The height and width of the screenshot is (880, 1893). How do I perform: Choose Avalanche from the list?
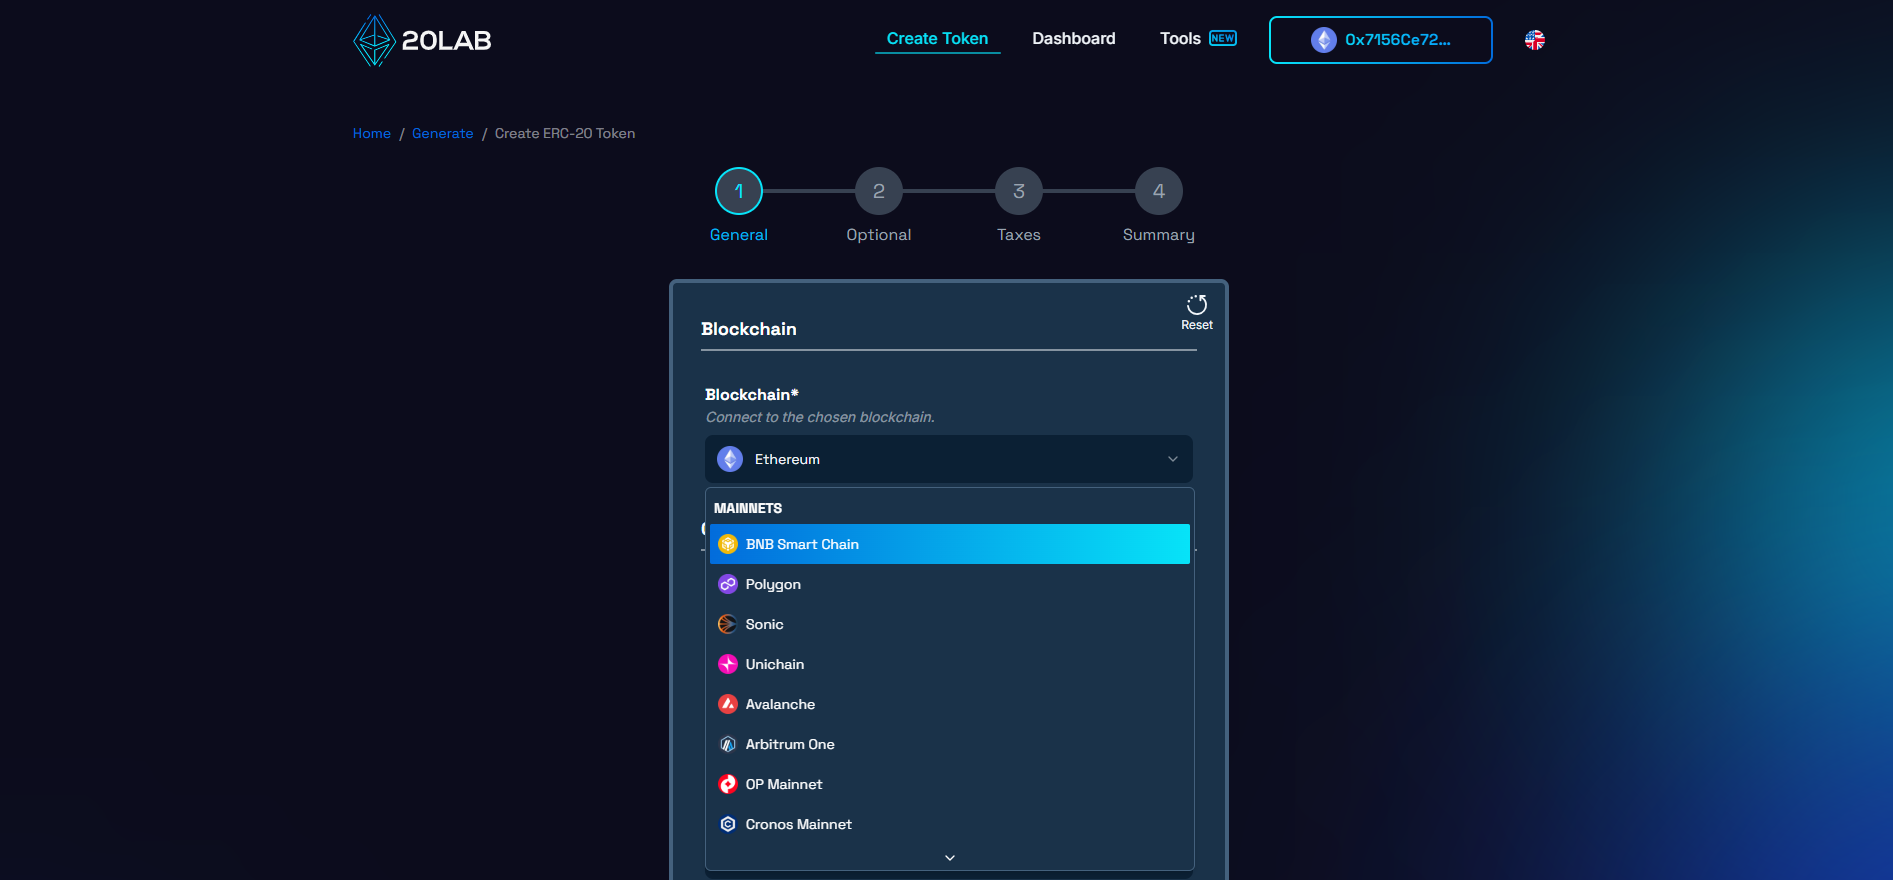click(949, 704)
